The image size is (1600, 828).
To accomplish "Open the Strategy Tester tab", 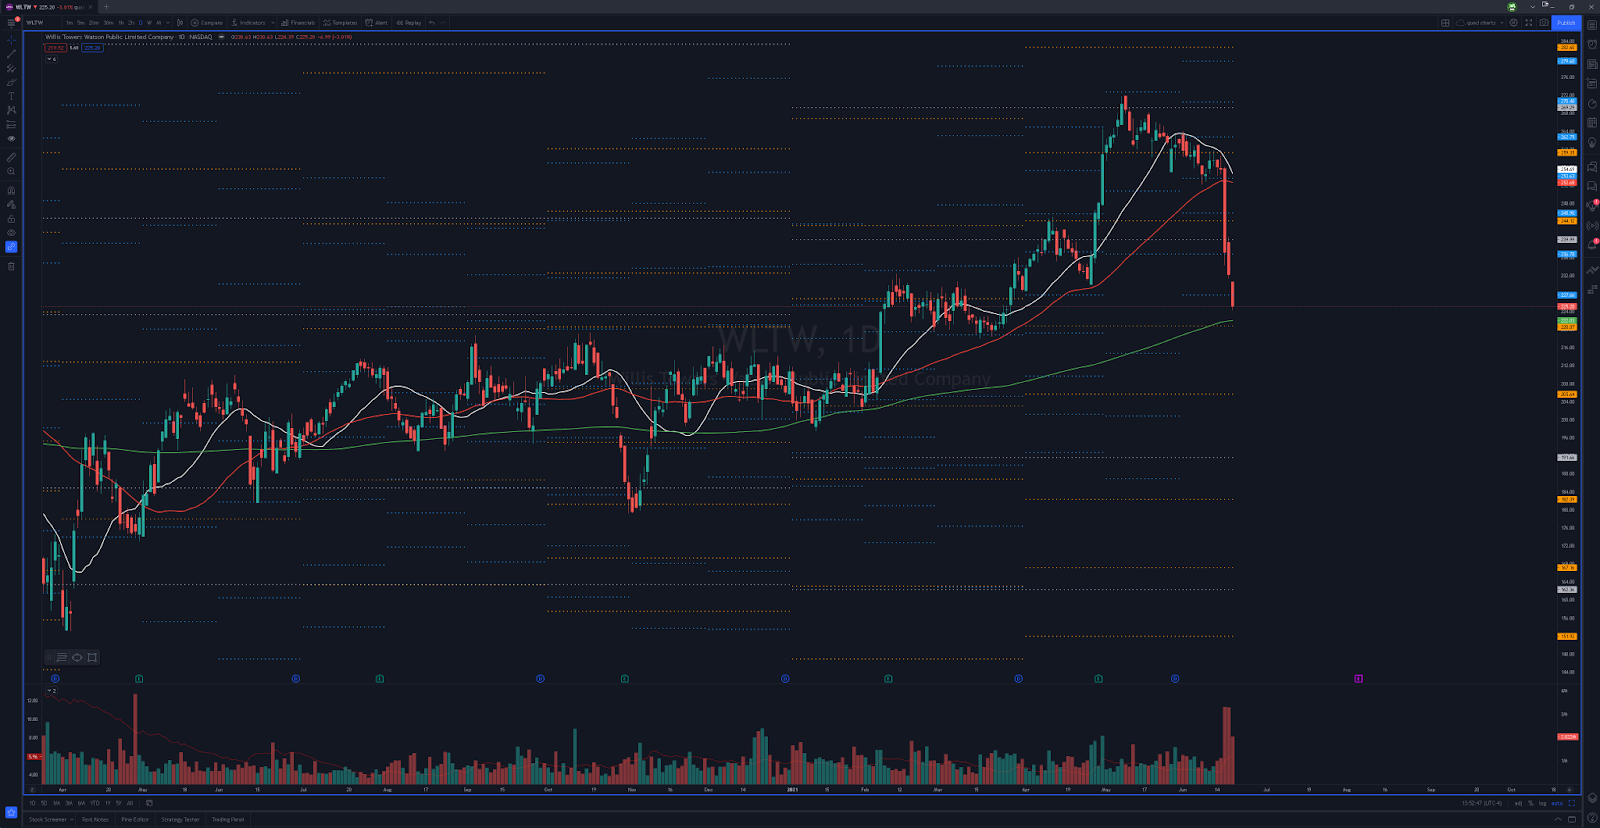I will [x=180, y=820].
